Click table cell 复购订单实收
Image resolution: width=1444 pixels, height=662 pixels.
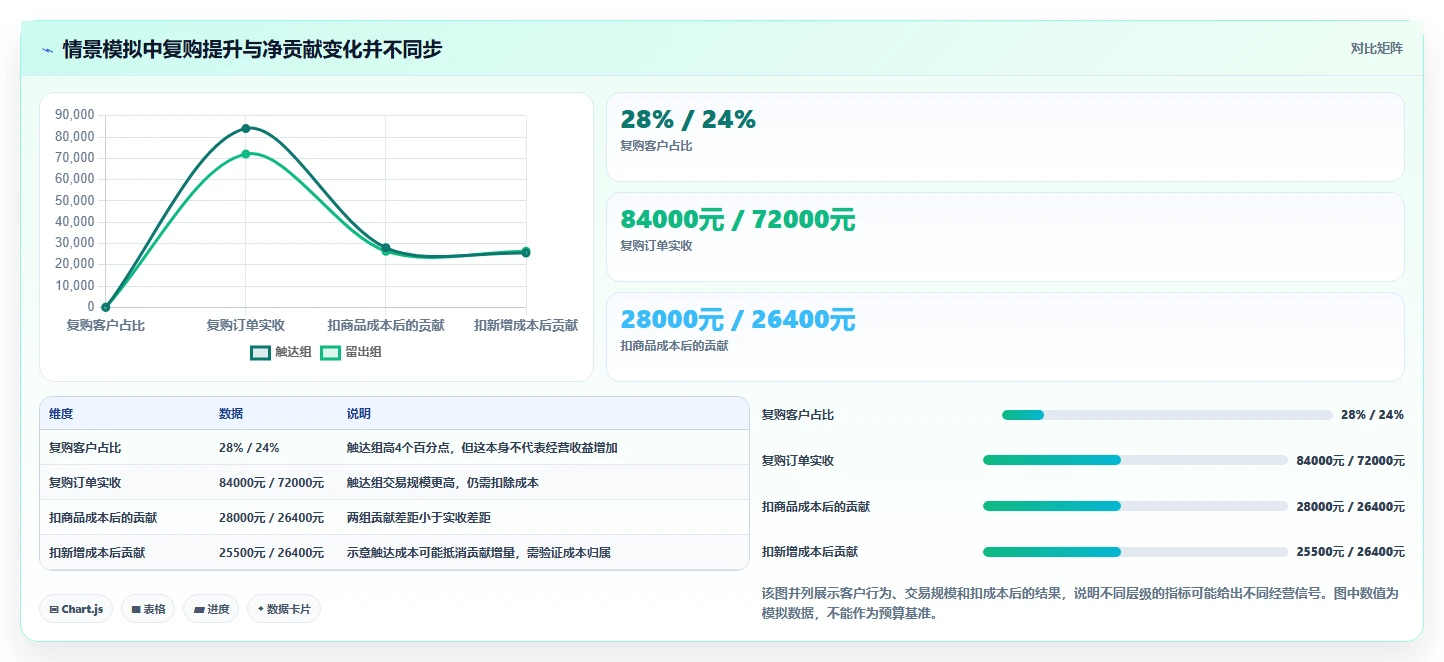[x=85, y=483]
